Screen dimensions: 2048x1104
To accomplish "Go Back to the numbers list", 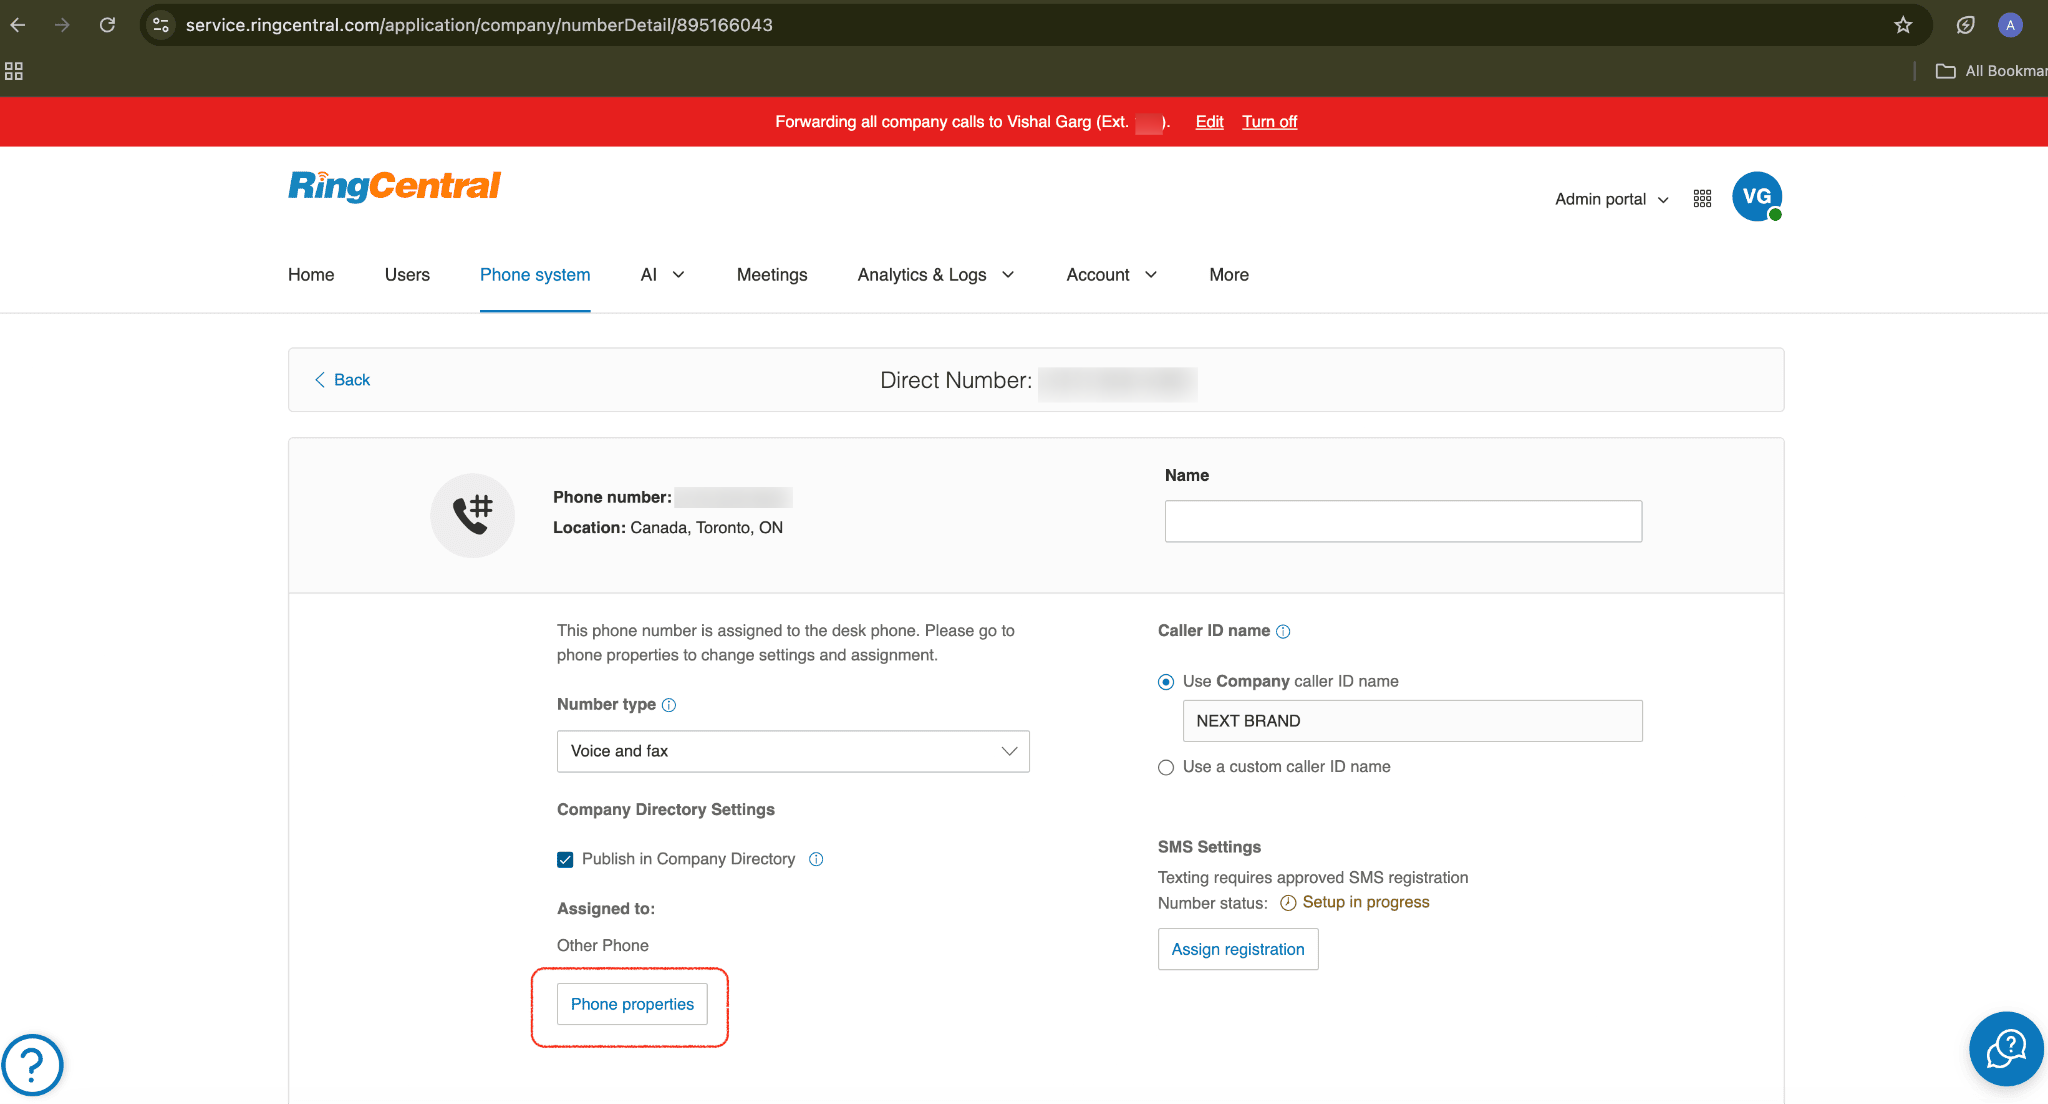I will point(342,380).
